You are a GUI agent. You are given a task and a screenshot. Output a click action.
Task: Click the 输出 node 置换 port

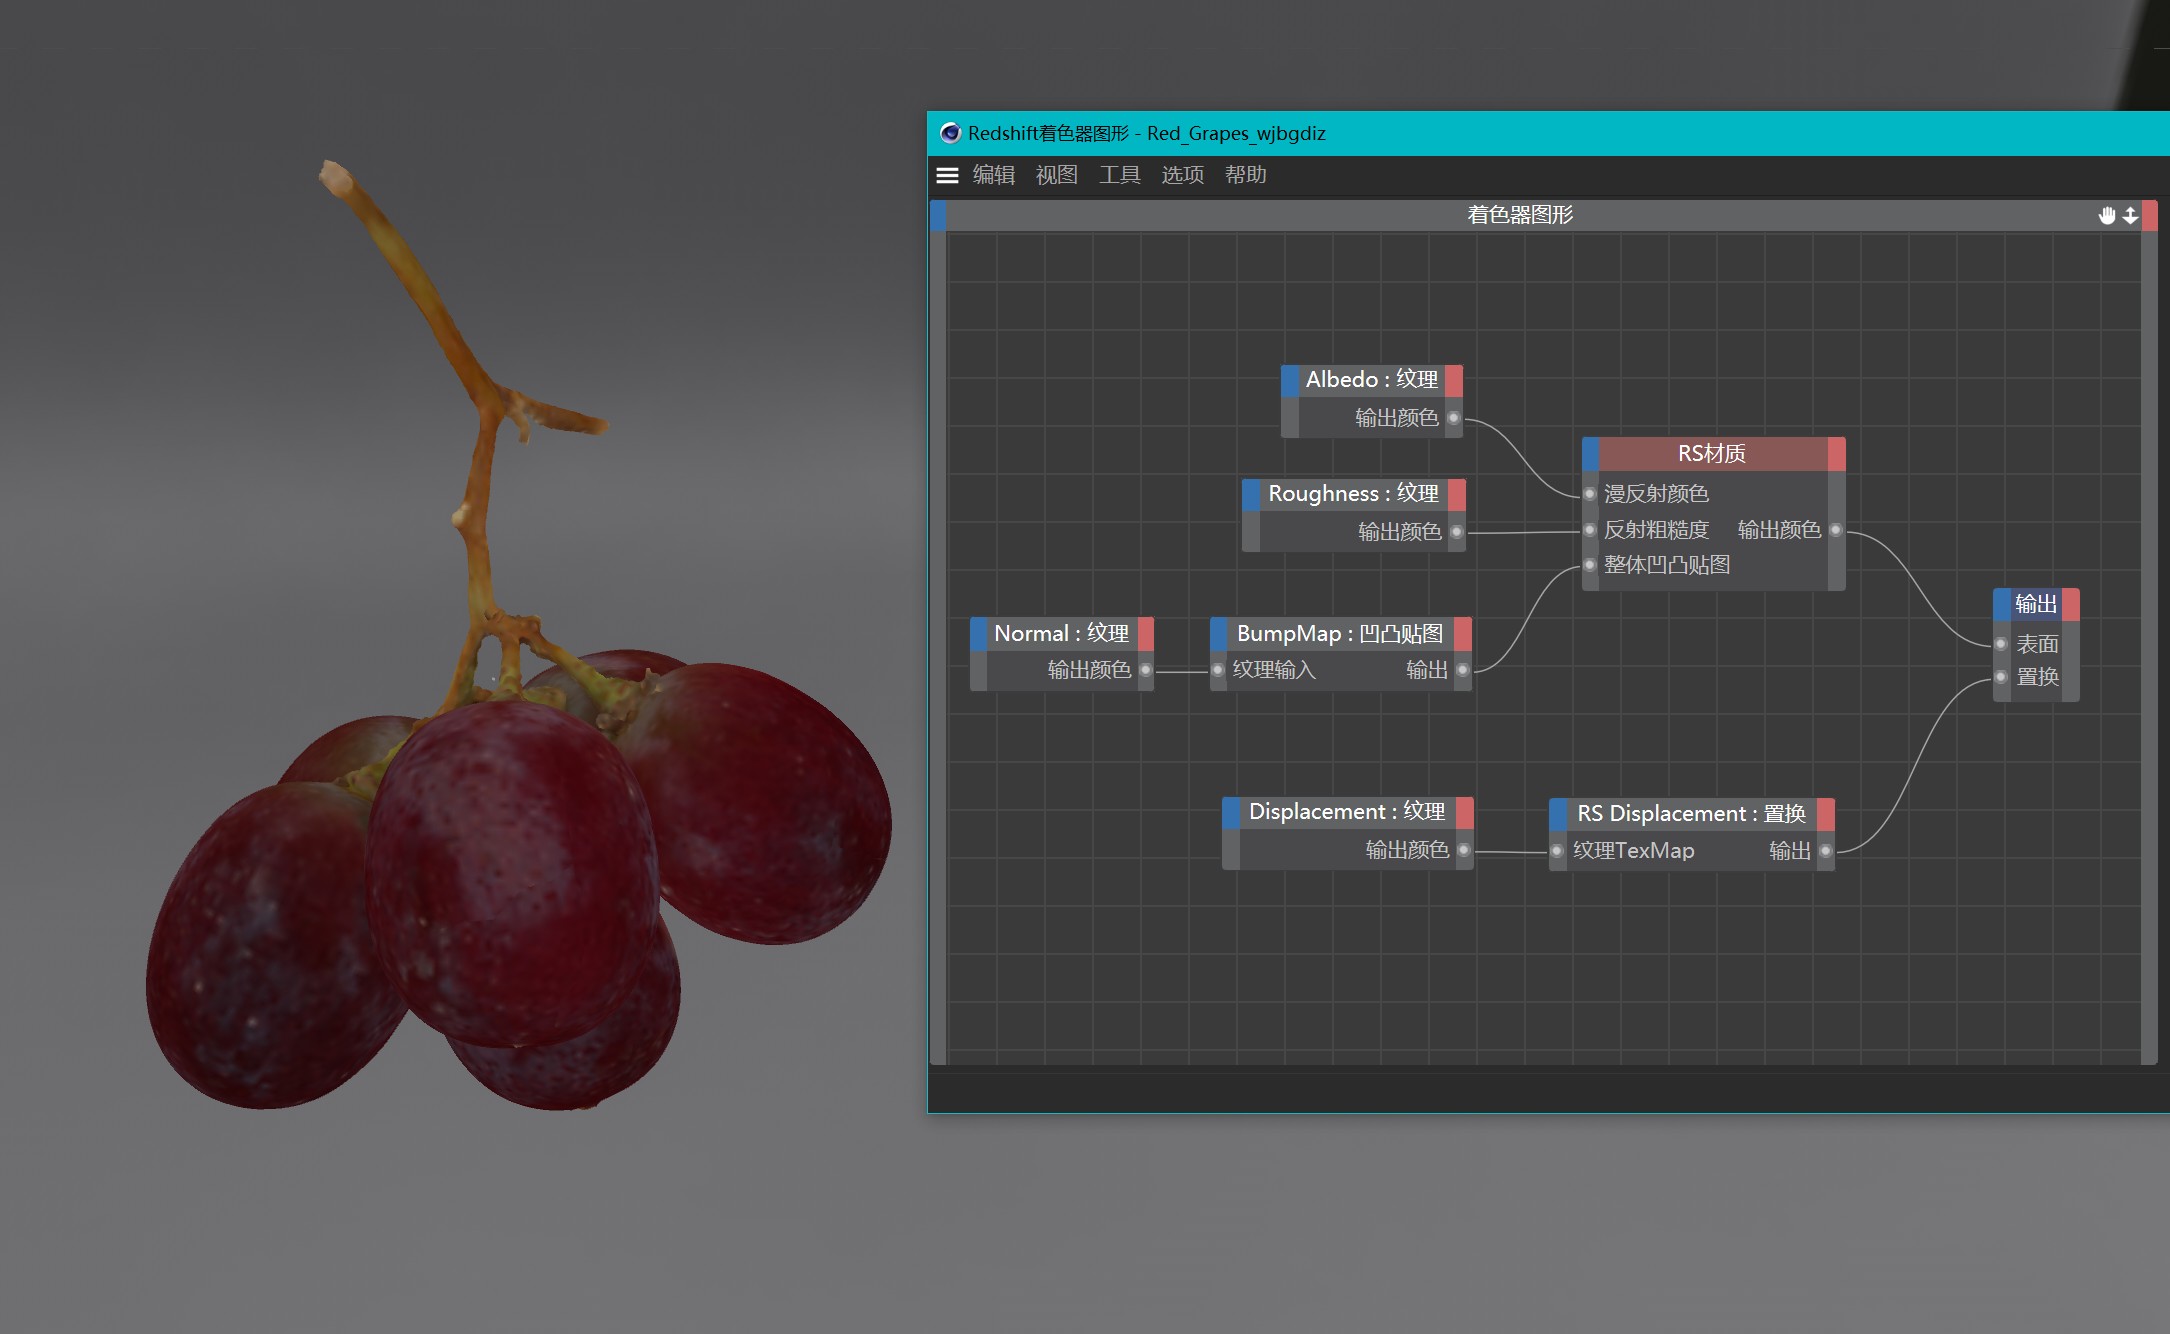coord(2001,677)
